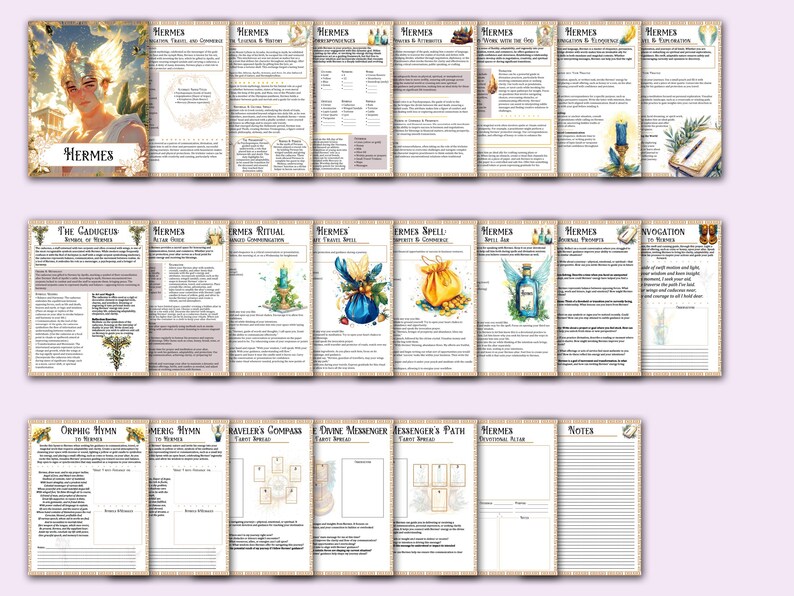The width and height of the screenshot is (794, 596).
Task: Open the Hermes Altar Guide page
Action: [x=188, y=298]
